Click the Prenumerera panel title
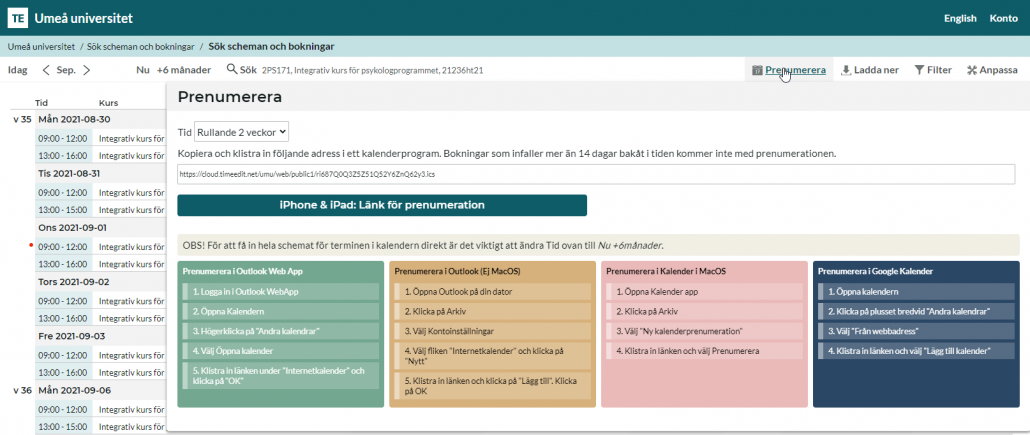 (230, 97)
